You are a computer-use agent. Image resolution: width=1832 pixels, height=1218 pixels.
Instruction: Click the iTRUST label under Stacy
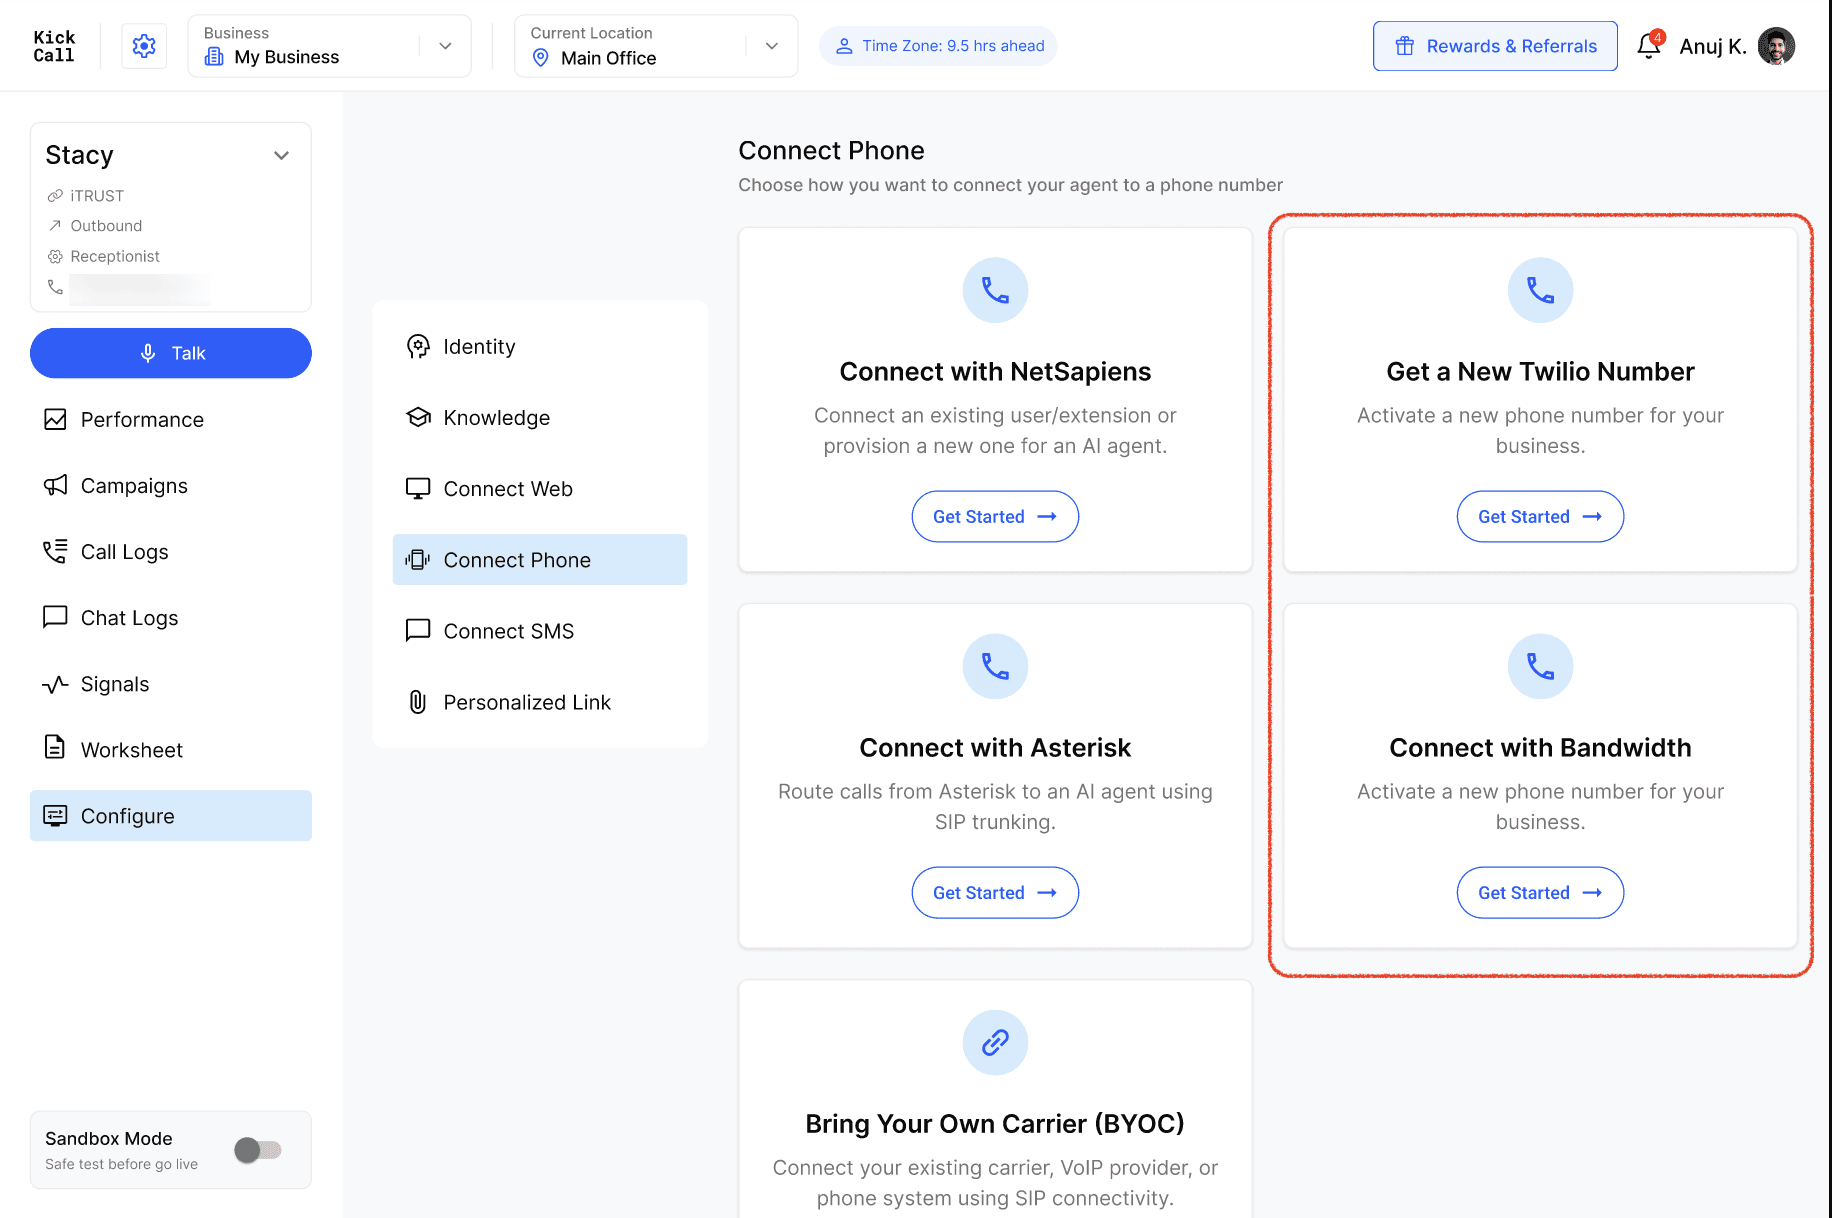pos(97,196)
